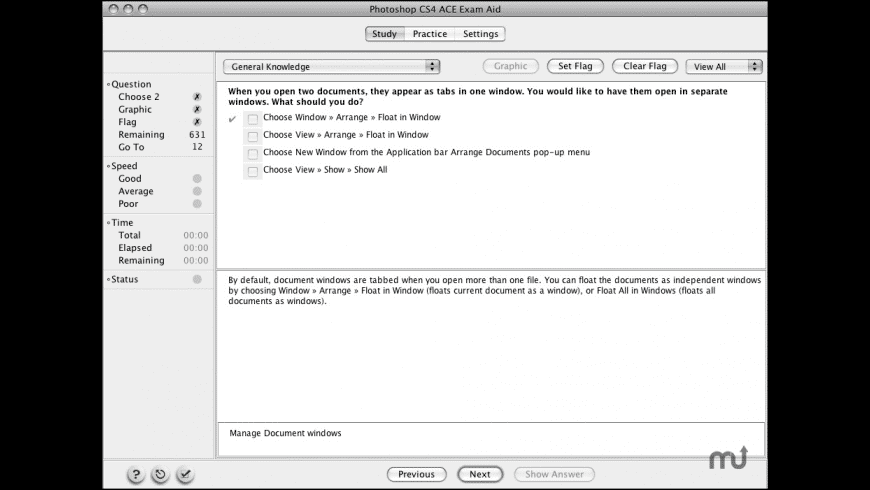Click the Manage Document windows text field
Image resolution: width=870 pixels, height=490 pixels.
[490, 438]
